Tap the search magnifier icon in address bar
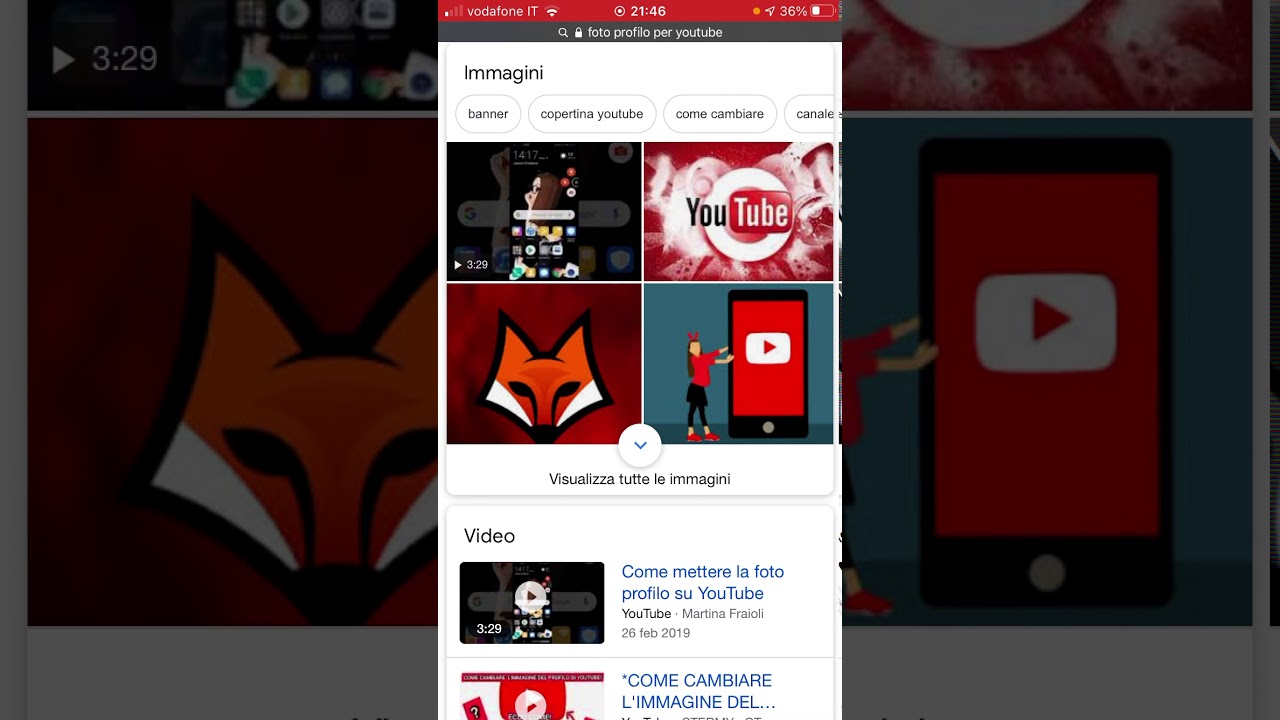Image resolution: width=1280 pixels, height=720 pixels. click(563, 33)
